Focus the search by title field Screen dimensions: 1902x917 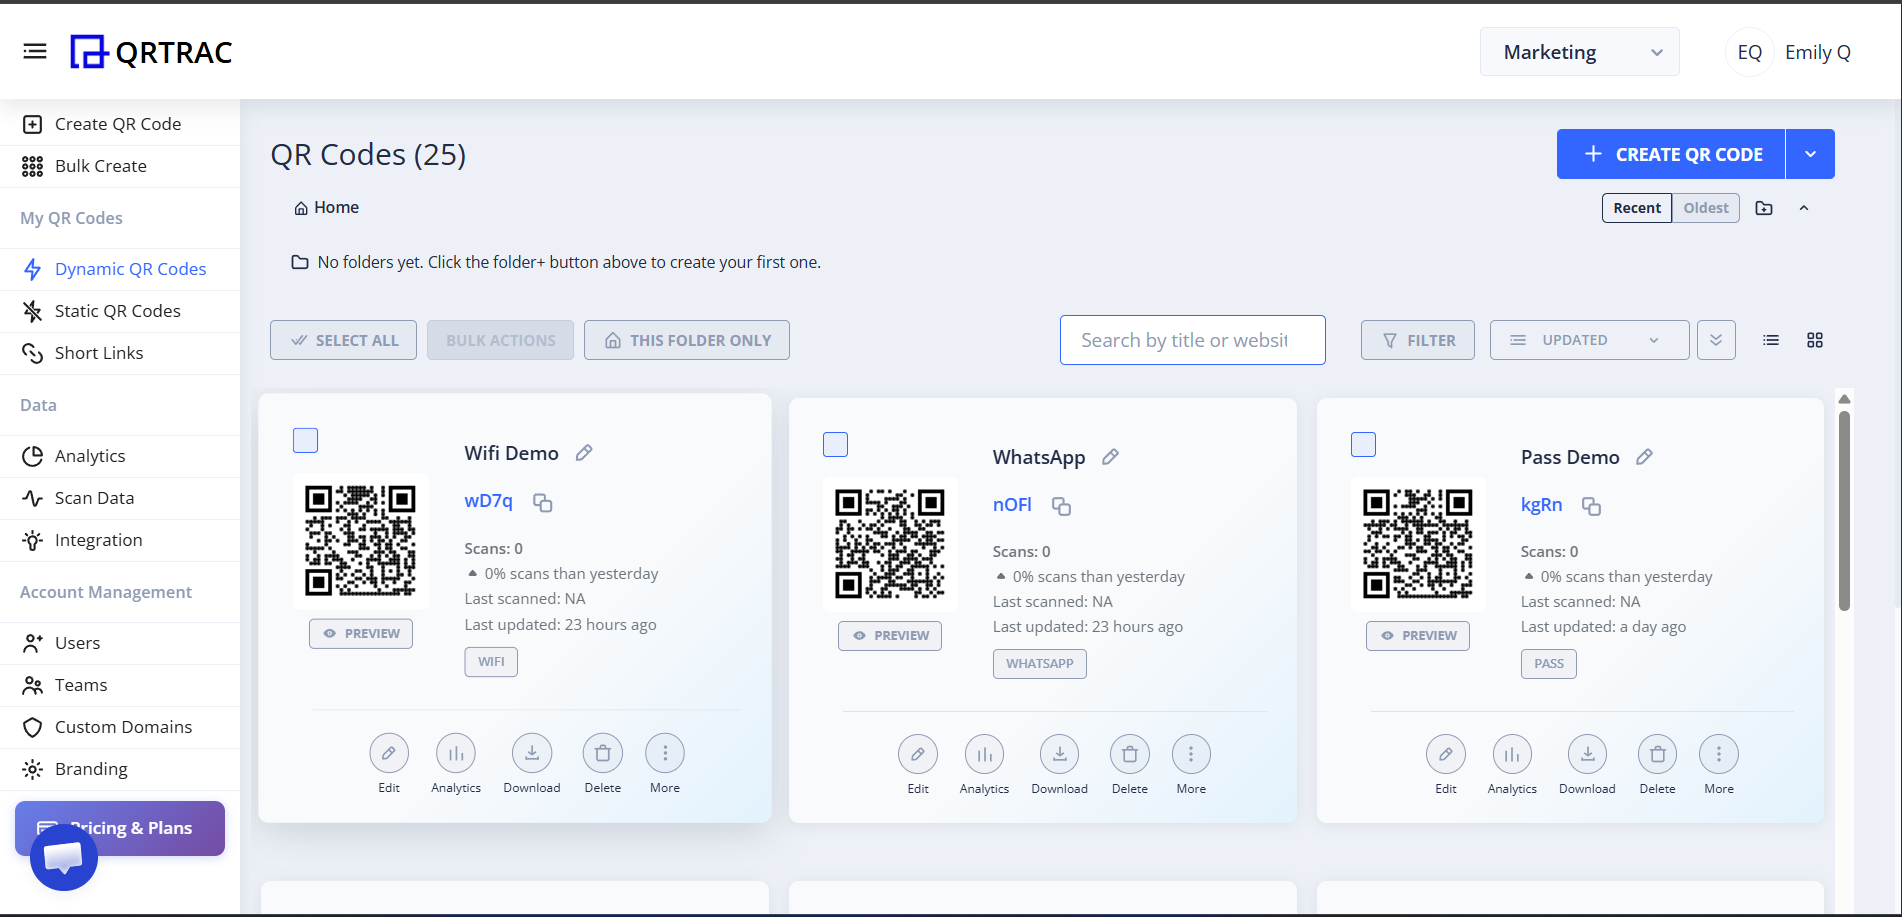1193,340
